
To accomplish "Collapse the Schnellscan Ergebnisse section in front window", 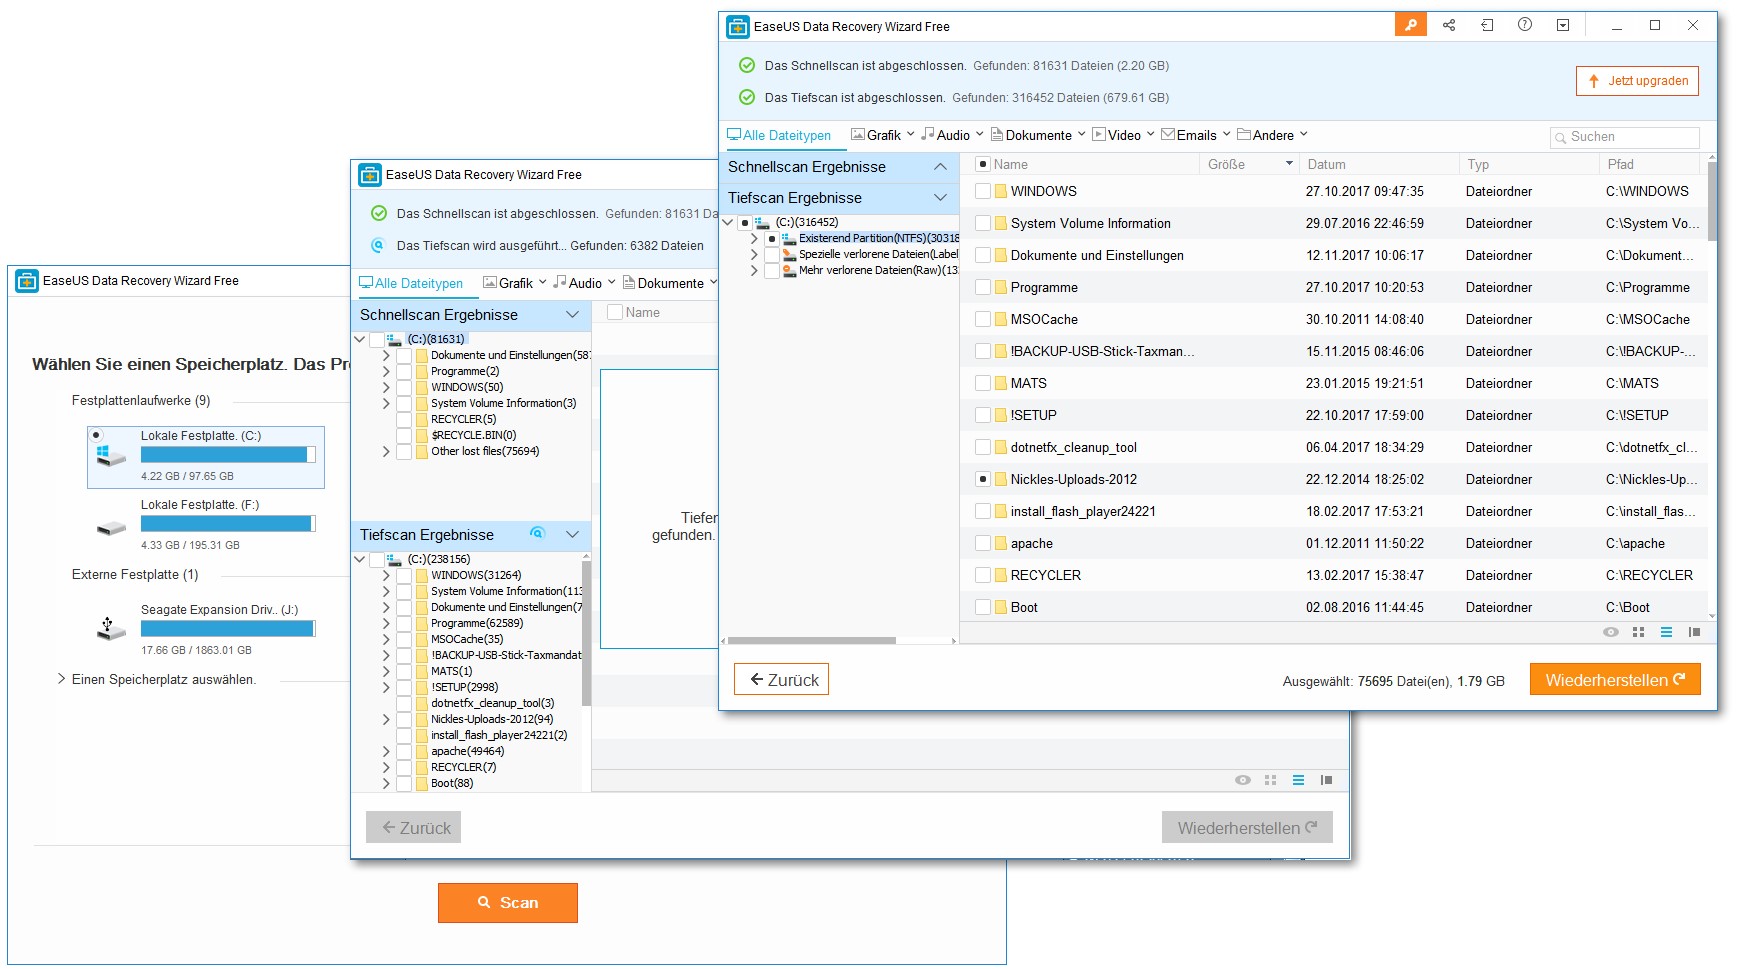I will tap(940, 167).
